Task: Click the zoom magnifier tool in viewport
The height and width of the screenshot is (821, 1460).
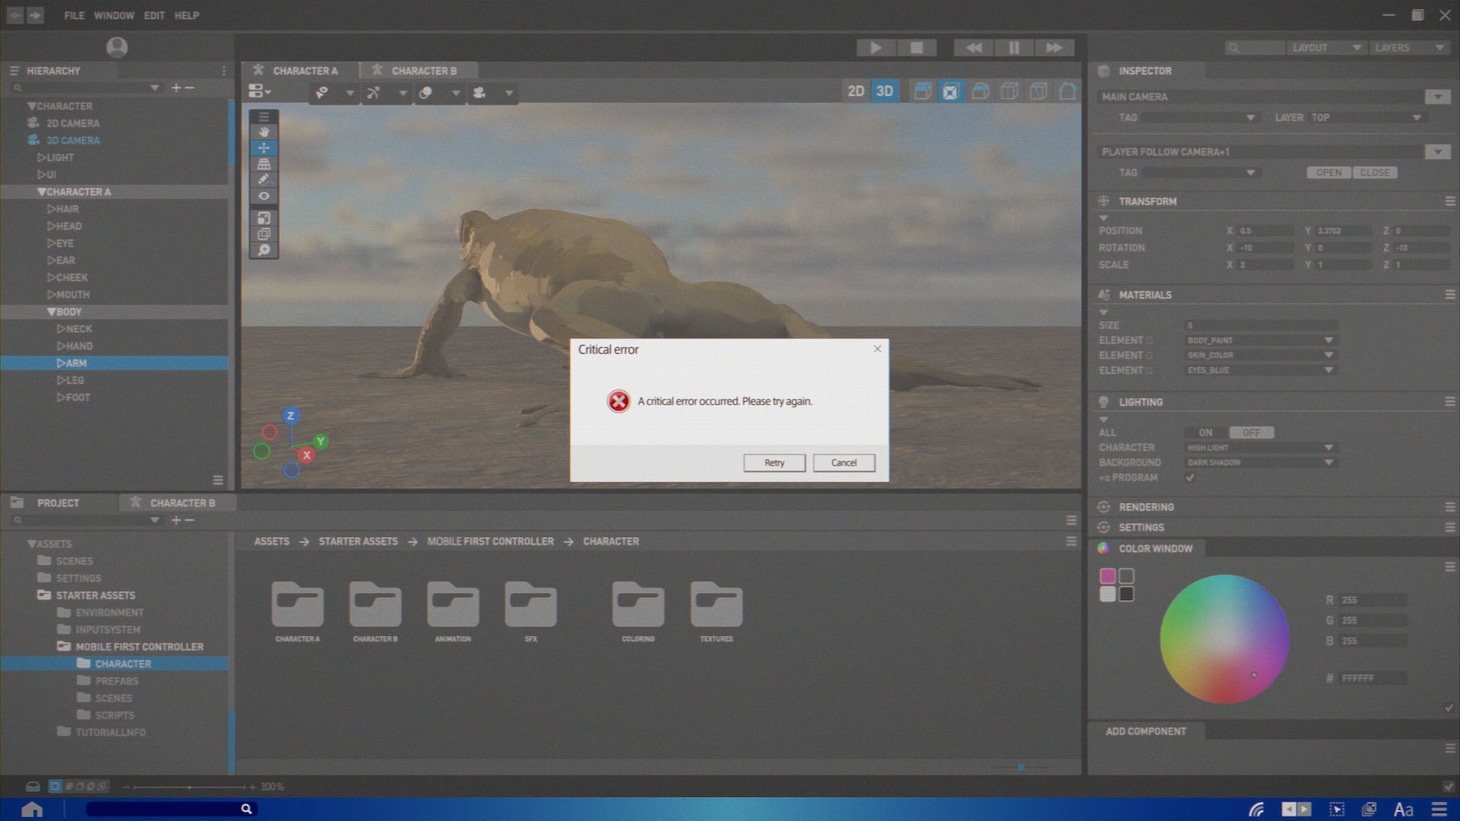Action: [264, 250]
